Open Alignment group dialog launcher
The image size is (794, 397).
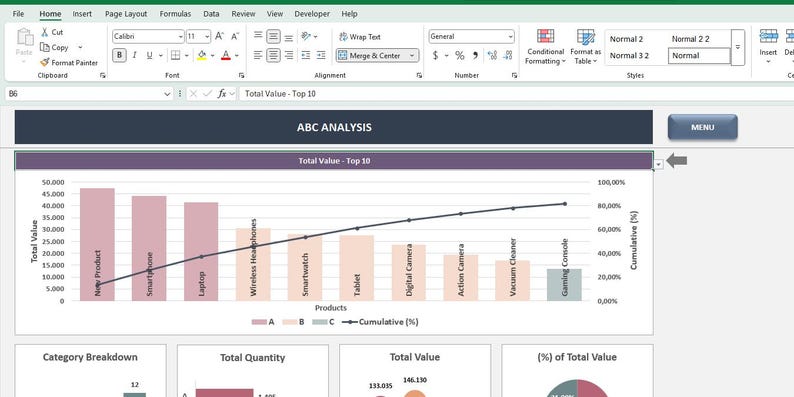click(x=419, y=75)
